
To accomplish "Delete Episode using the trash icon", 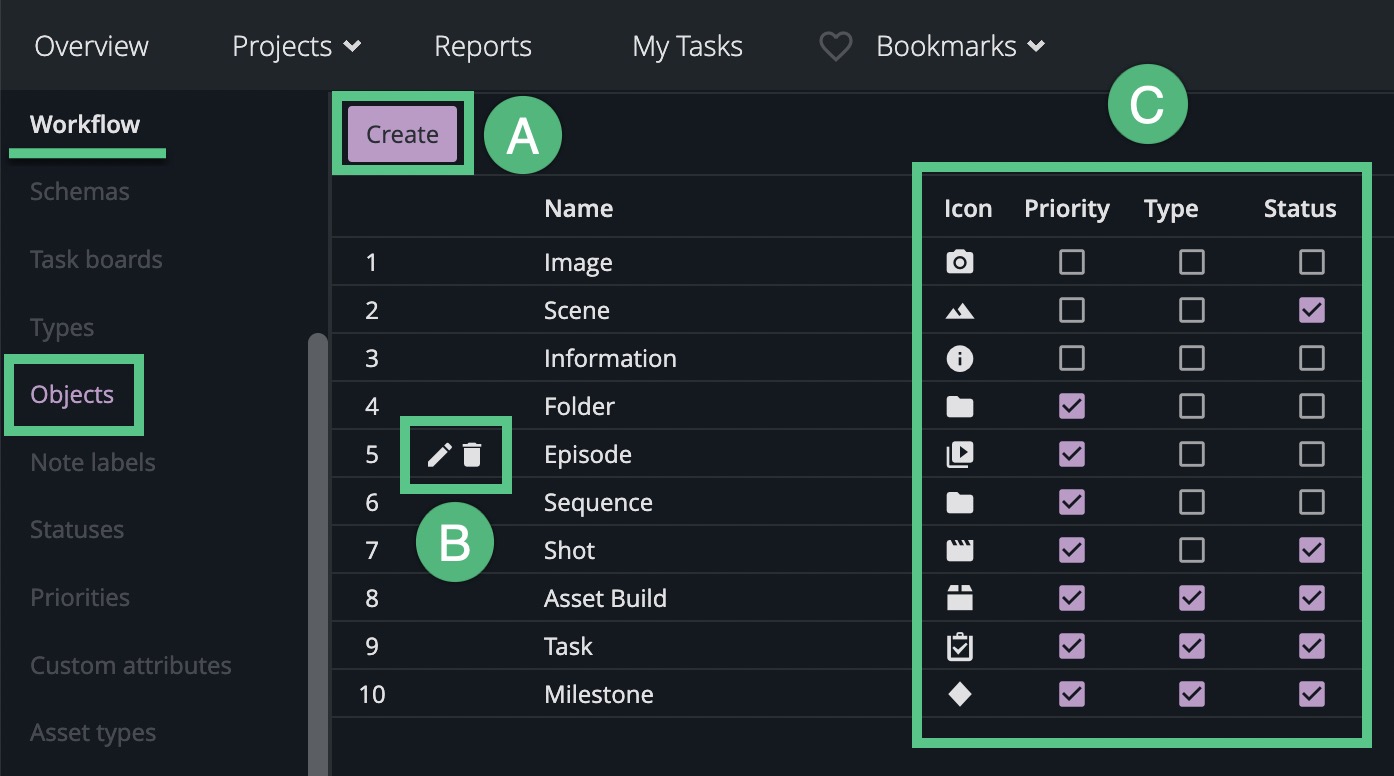I will click(474, 454).
